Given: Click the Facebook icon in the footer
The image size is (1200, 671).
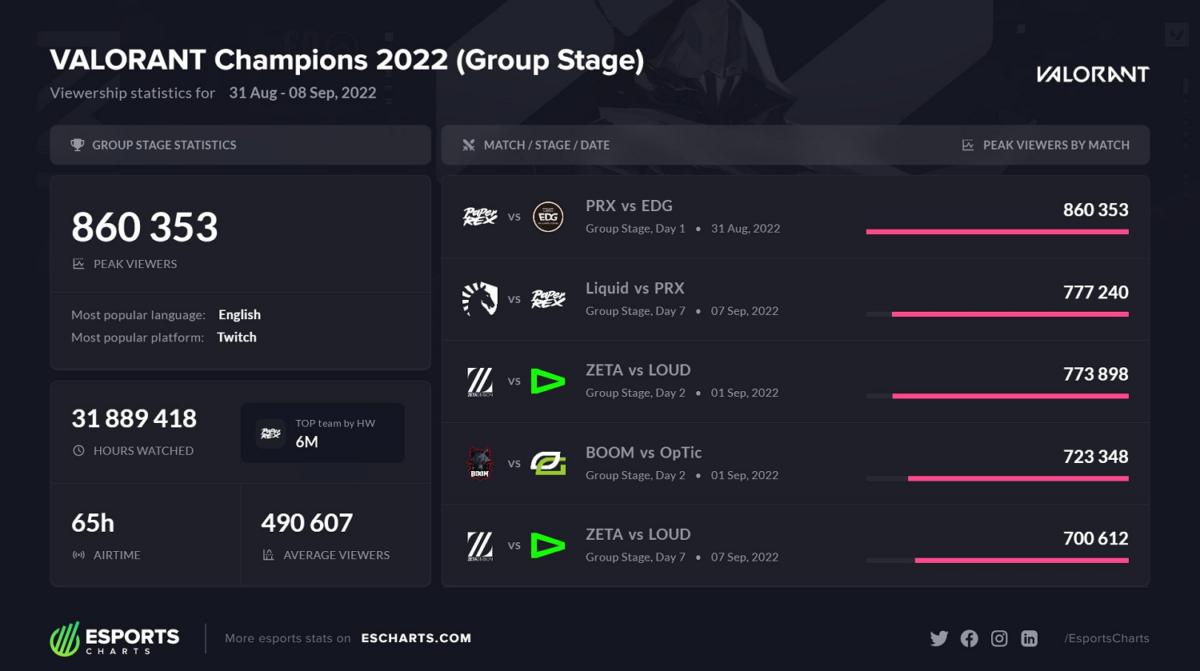Looking at the screenshot, I should coord(969,638).
